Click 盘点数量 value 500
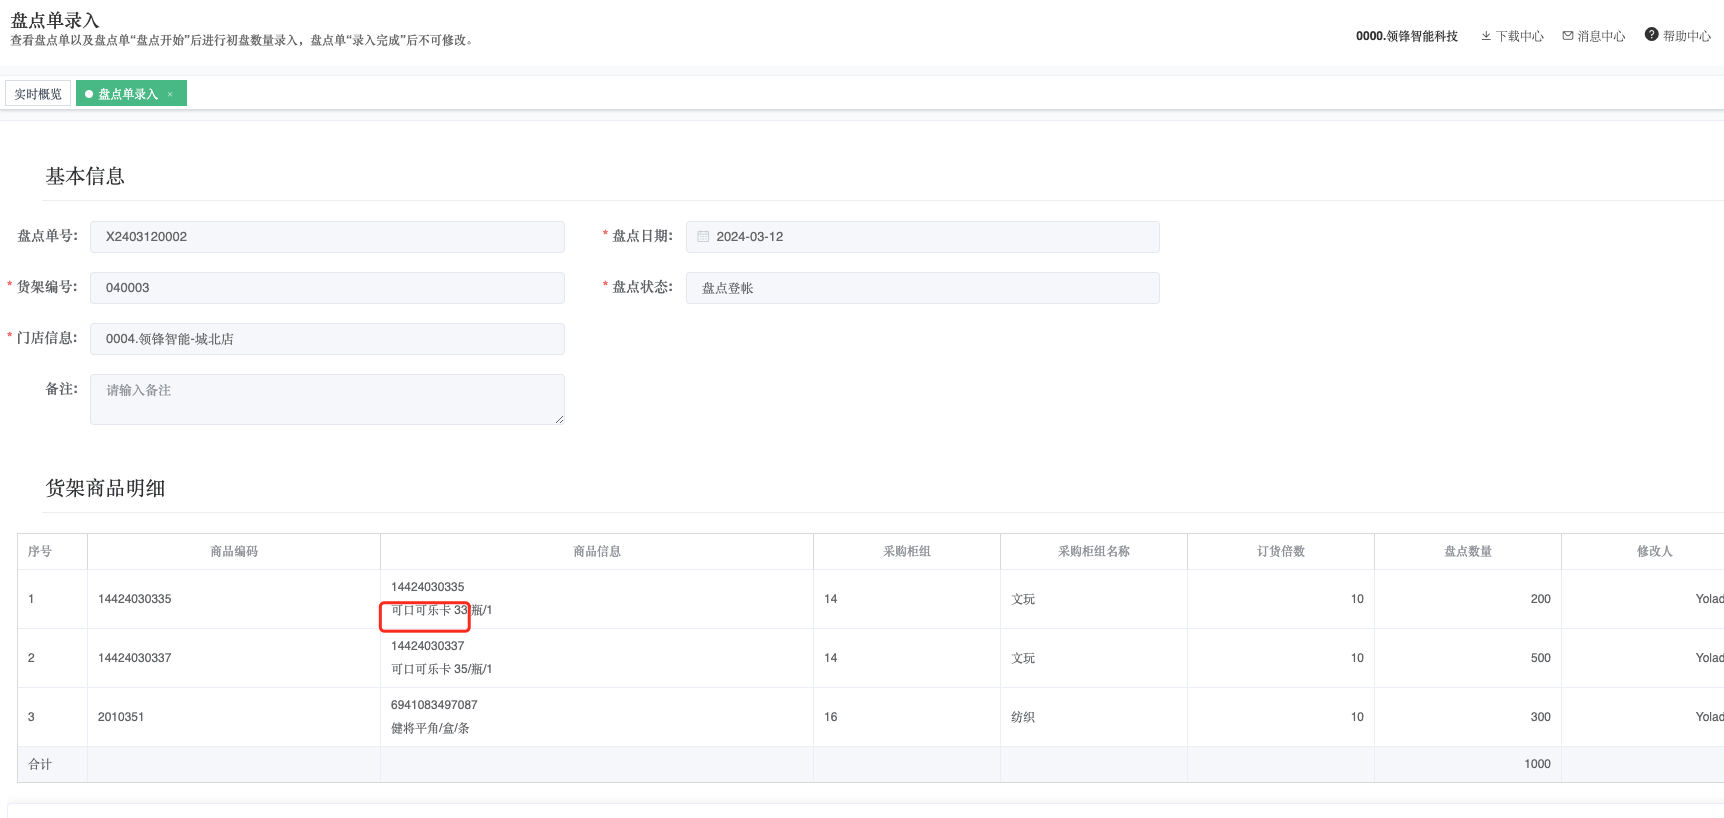 1540,658
